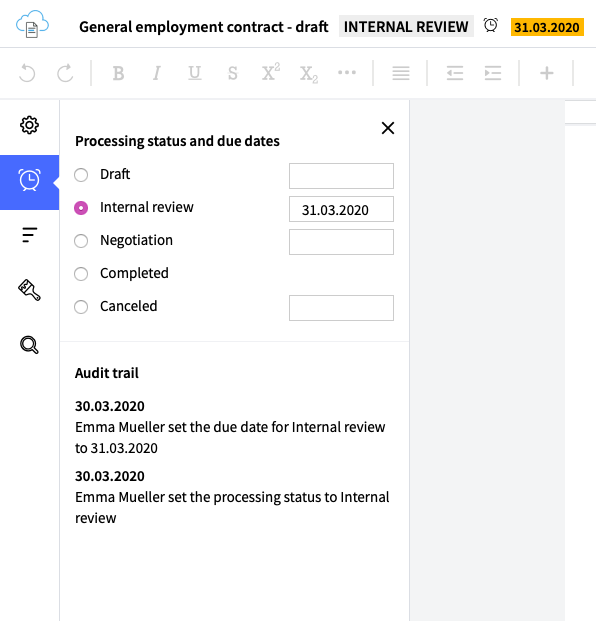Apply superscript formatting
The image size is (596, 621).
pyautogui.click(x=271, y=72)
